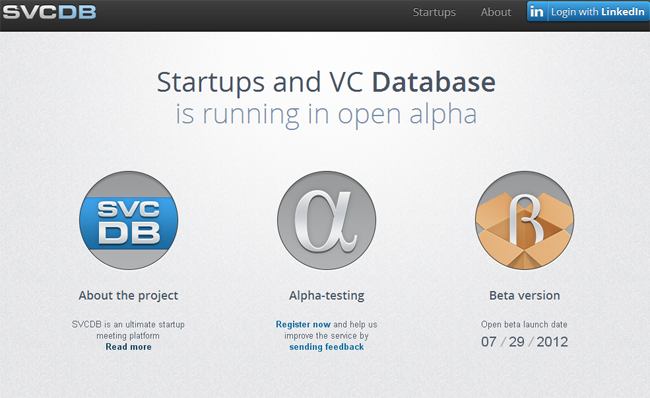The image size is (650, 398).
Task: Click 'Open beta launch date' label
Action: (524, 325)
